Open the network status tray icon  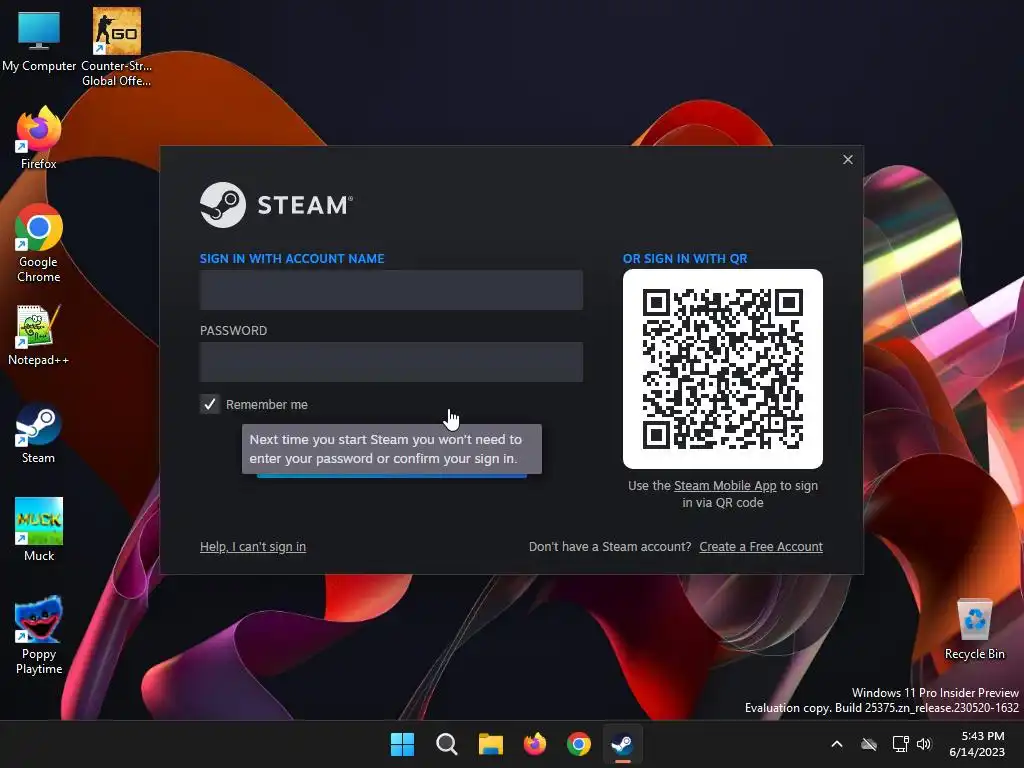[x=900, y=744]
